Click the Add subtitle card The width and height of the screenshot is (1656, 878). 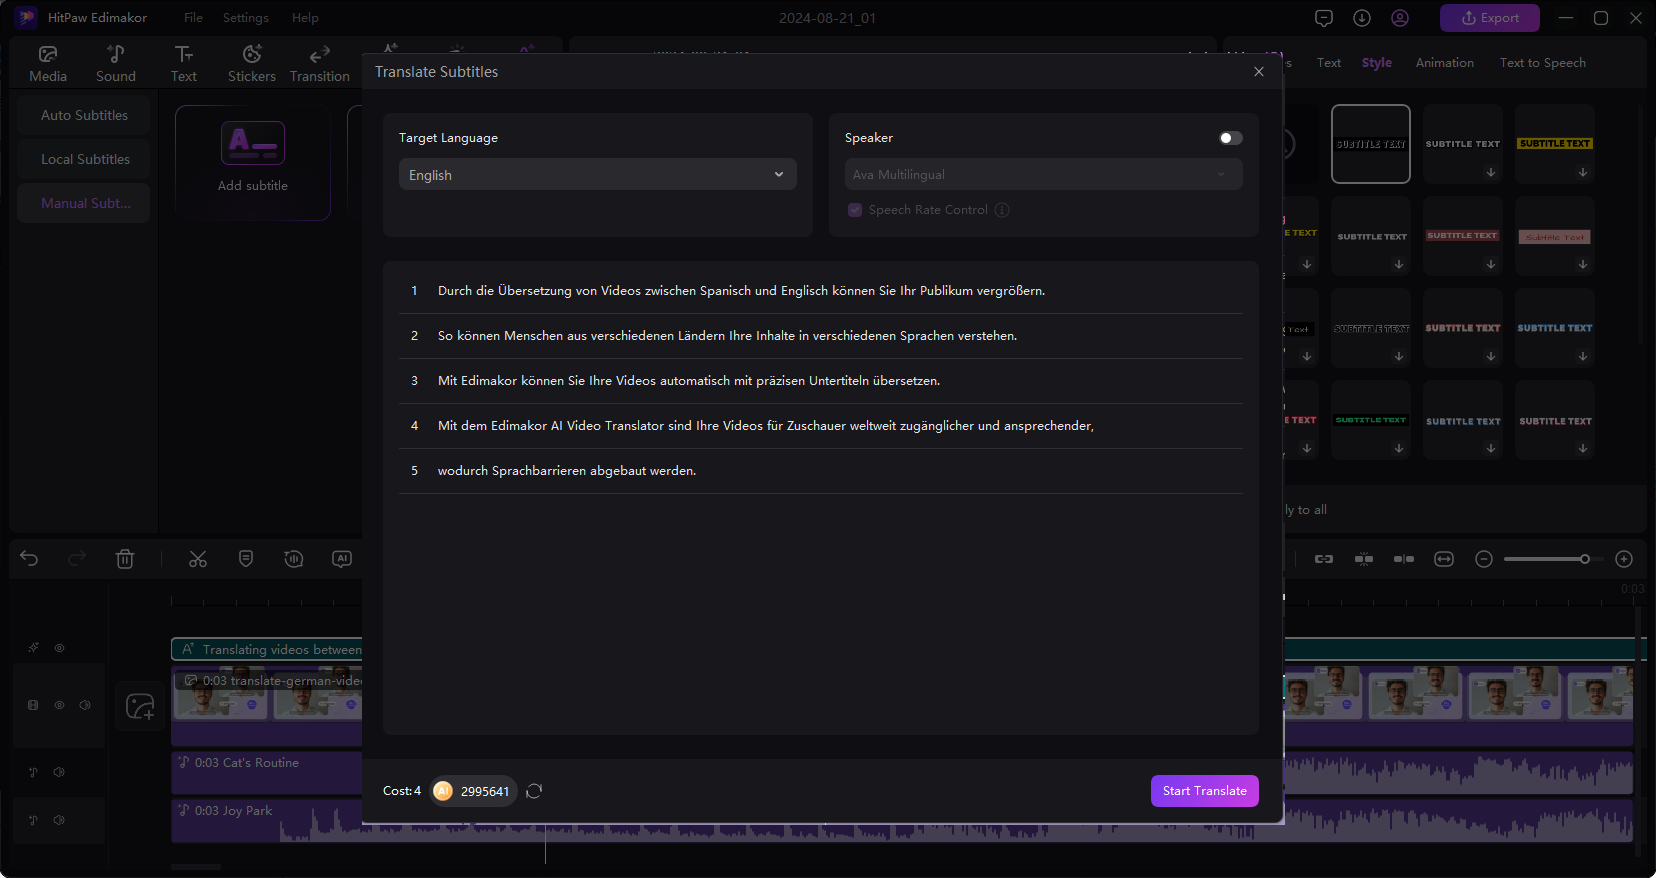point(253,162)
